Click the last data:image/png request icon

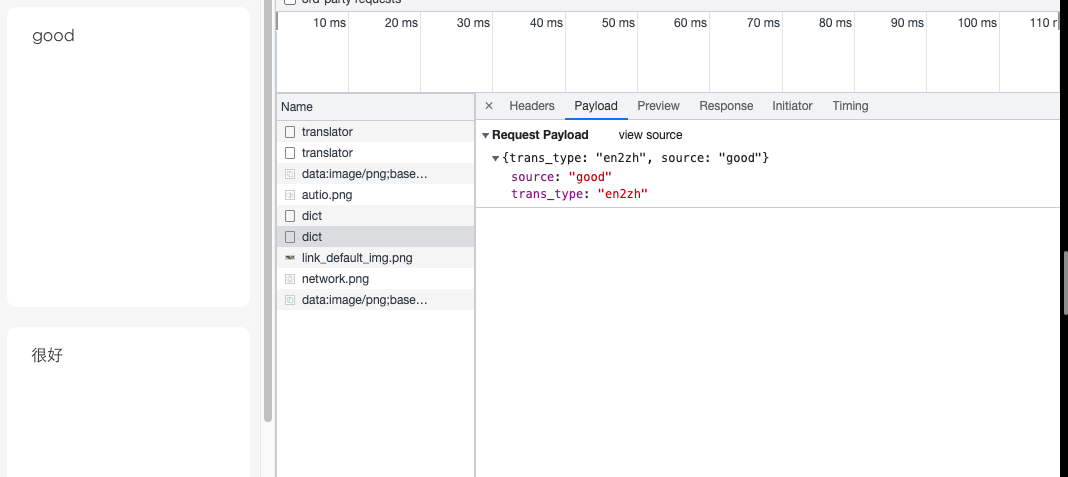click(290, 300)
